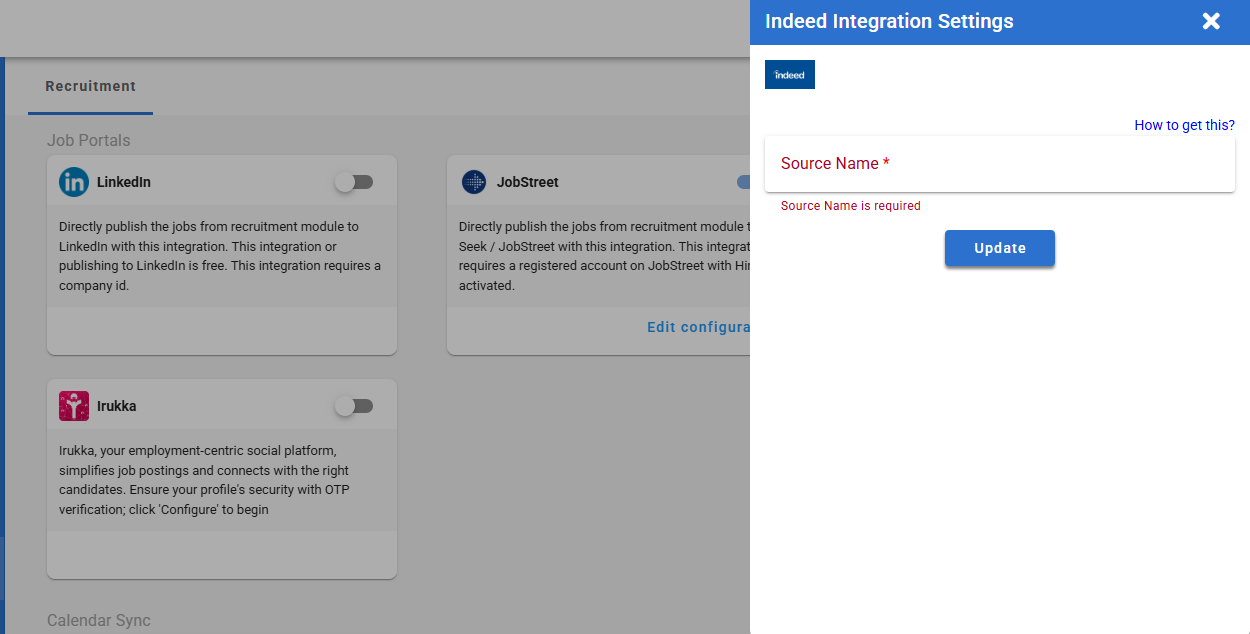This screenshot has height=634, width=1250.
Task: Click the Job Portals section heading
Action: click(x=88, y=140)
